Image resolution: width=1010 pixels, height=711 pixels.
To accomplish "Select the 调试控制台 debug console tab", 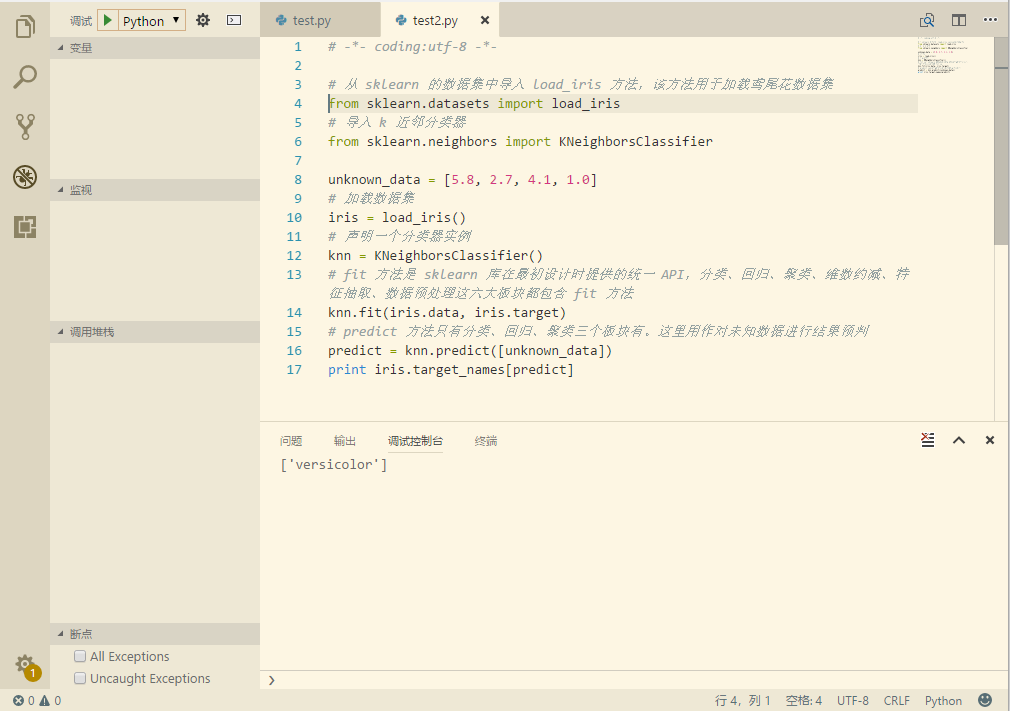I will click(x=415, y=441).
